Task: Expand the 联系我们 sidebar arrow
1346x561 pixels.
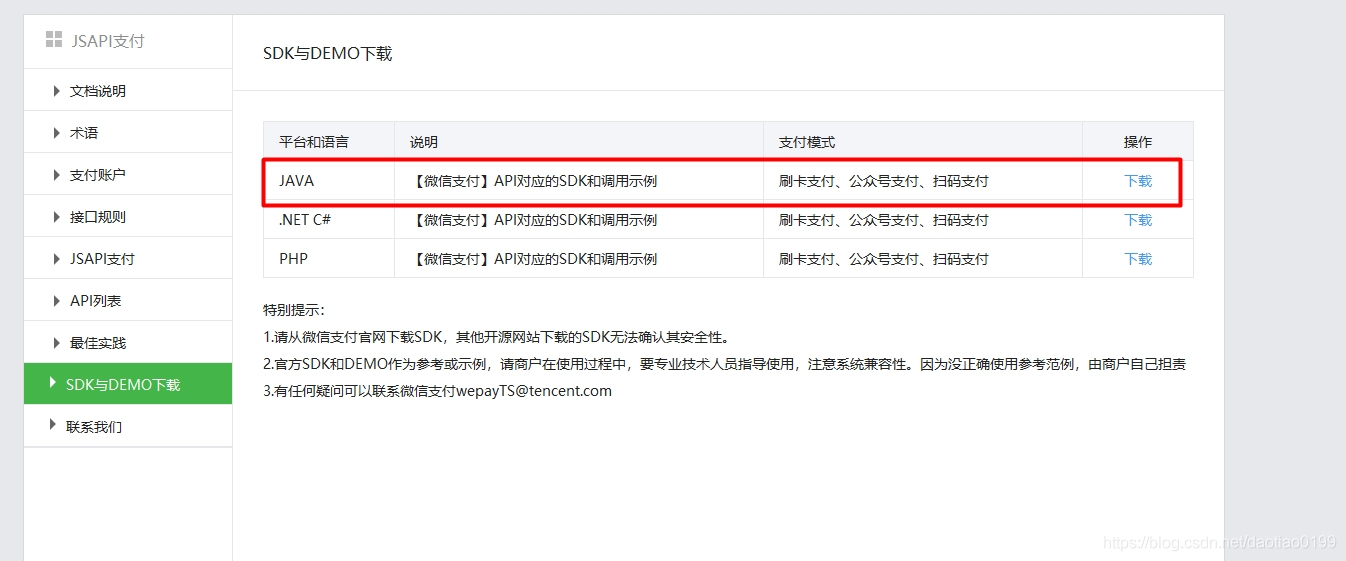Action: [x=53, y=426]
